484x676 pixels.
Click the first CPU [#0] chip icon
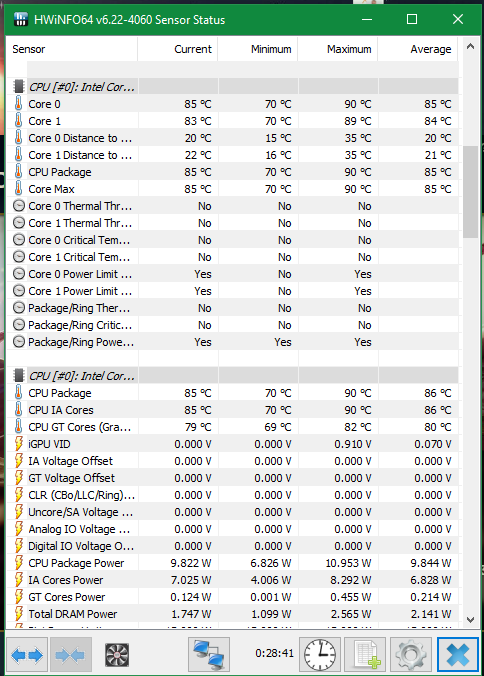19,87
